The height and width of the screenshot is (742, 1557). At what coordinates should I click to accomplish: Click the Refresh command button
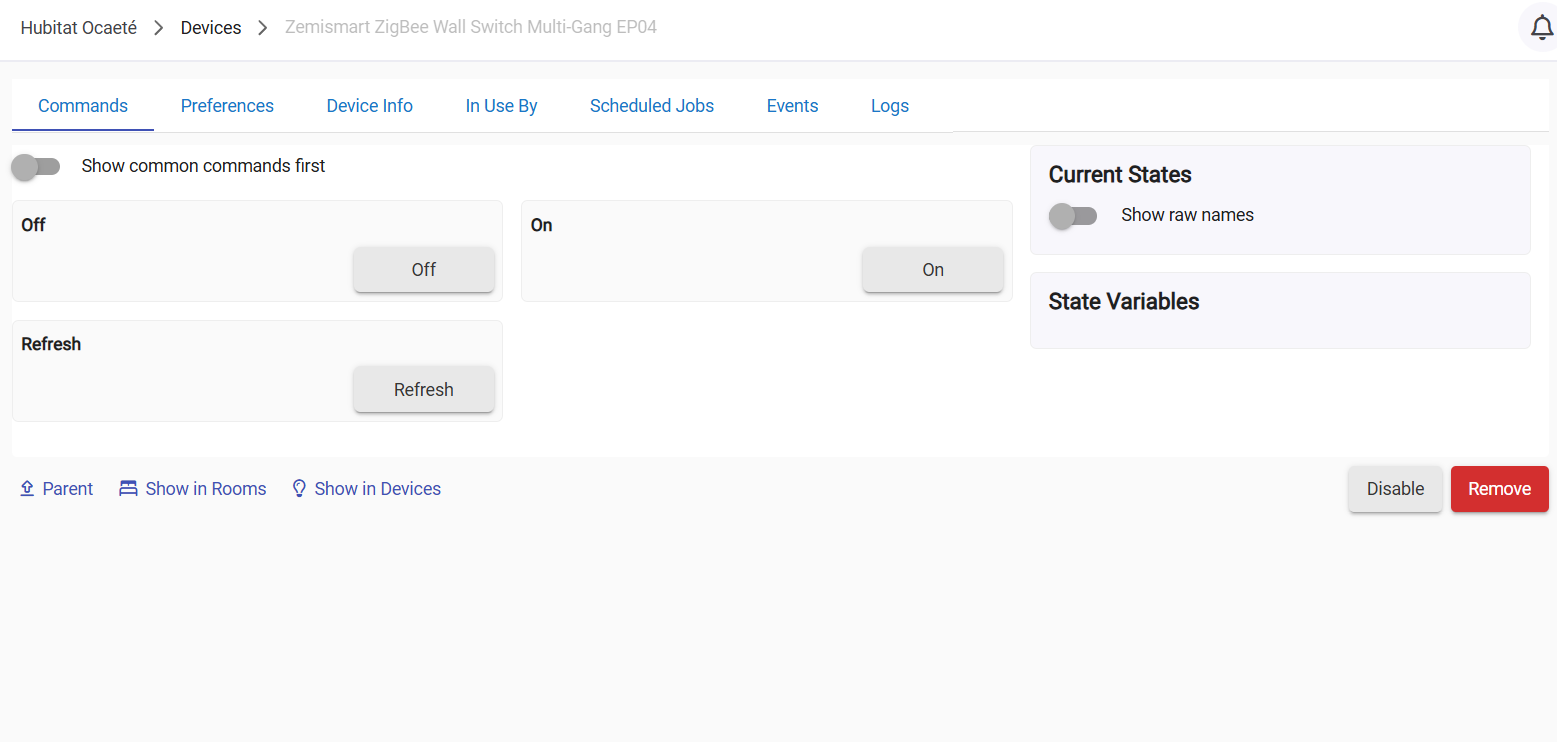423,389
